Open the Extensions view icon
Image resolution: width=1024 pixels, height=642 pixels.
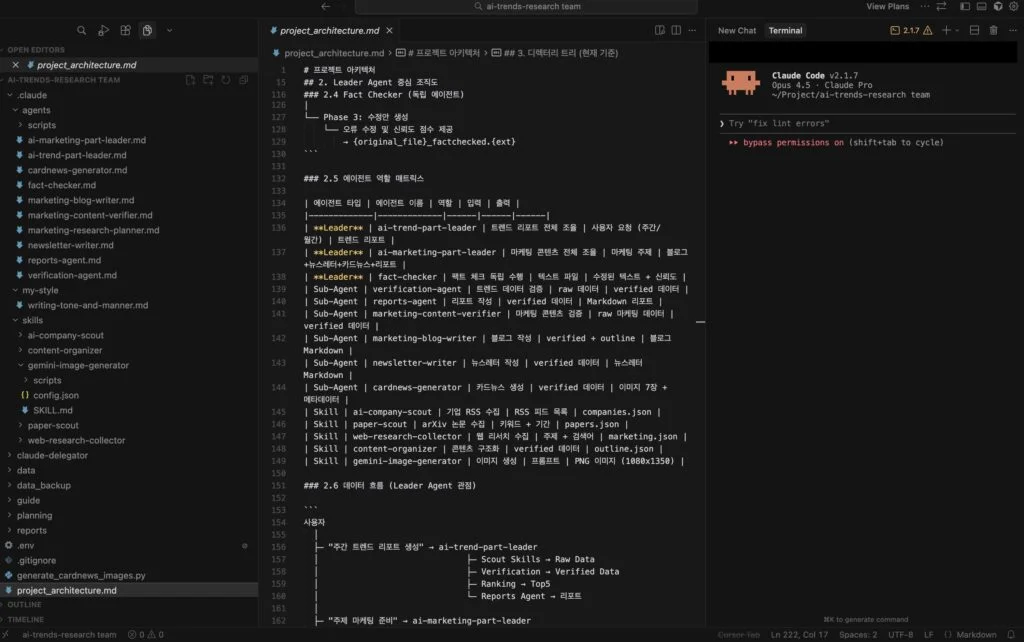(x=125, y=30)
